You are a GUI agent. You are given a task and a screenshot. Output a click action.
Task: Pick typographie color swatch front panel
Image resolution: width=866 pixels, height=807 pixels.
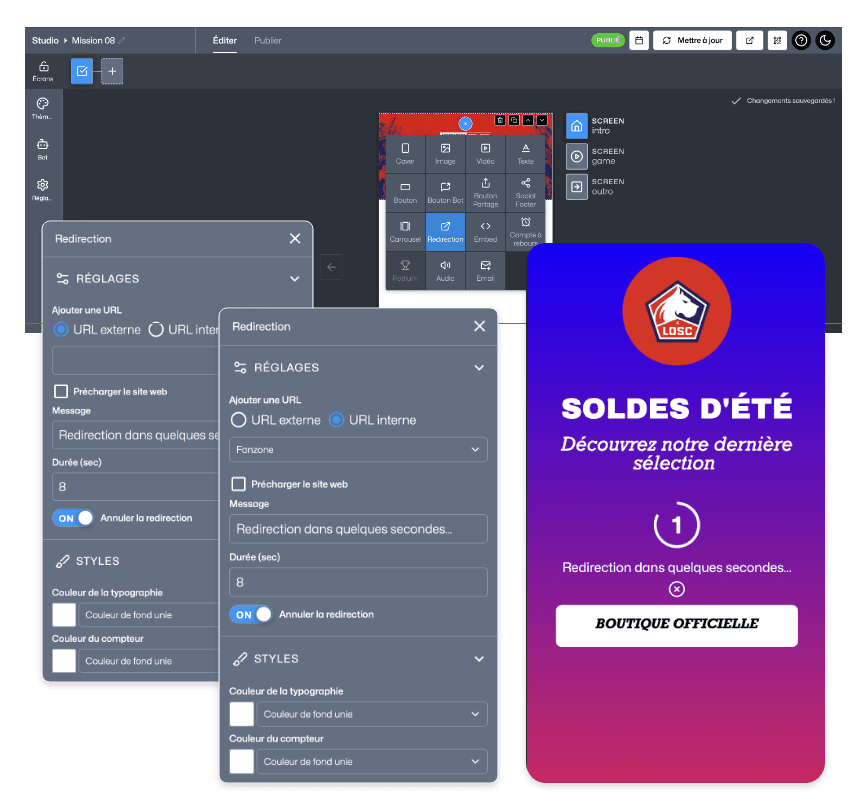point(242,714)
